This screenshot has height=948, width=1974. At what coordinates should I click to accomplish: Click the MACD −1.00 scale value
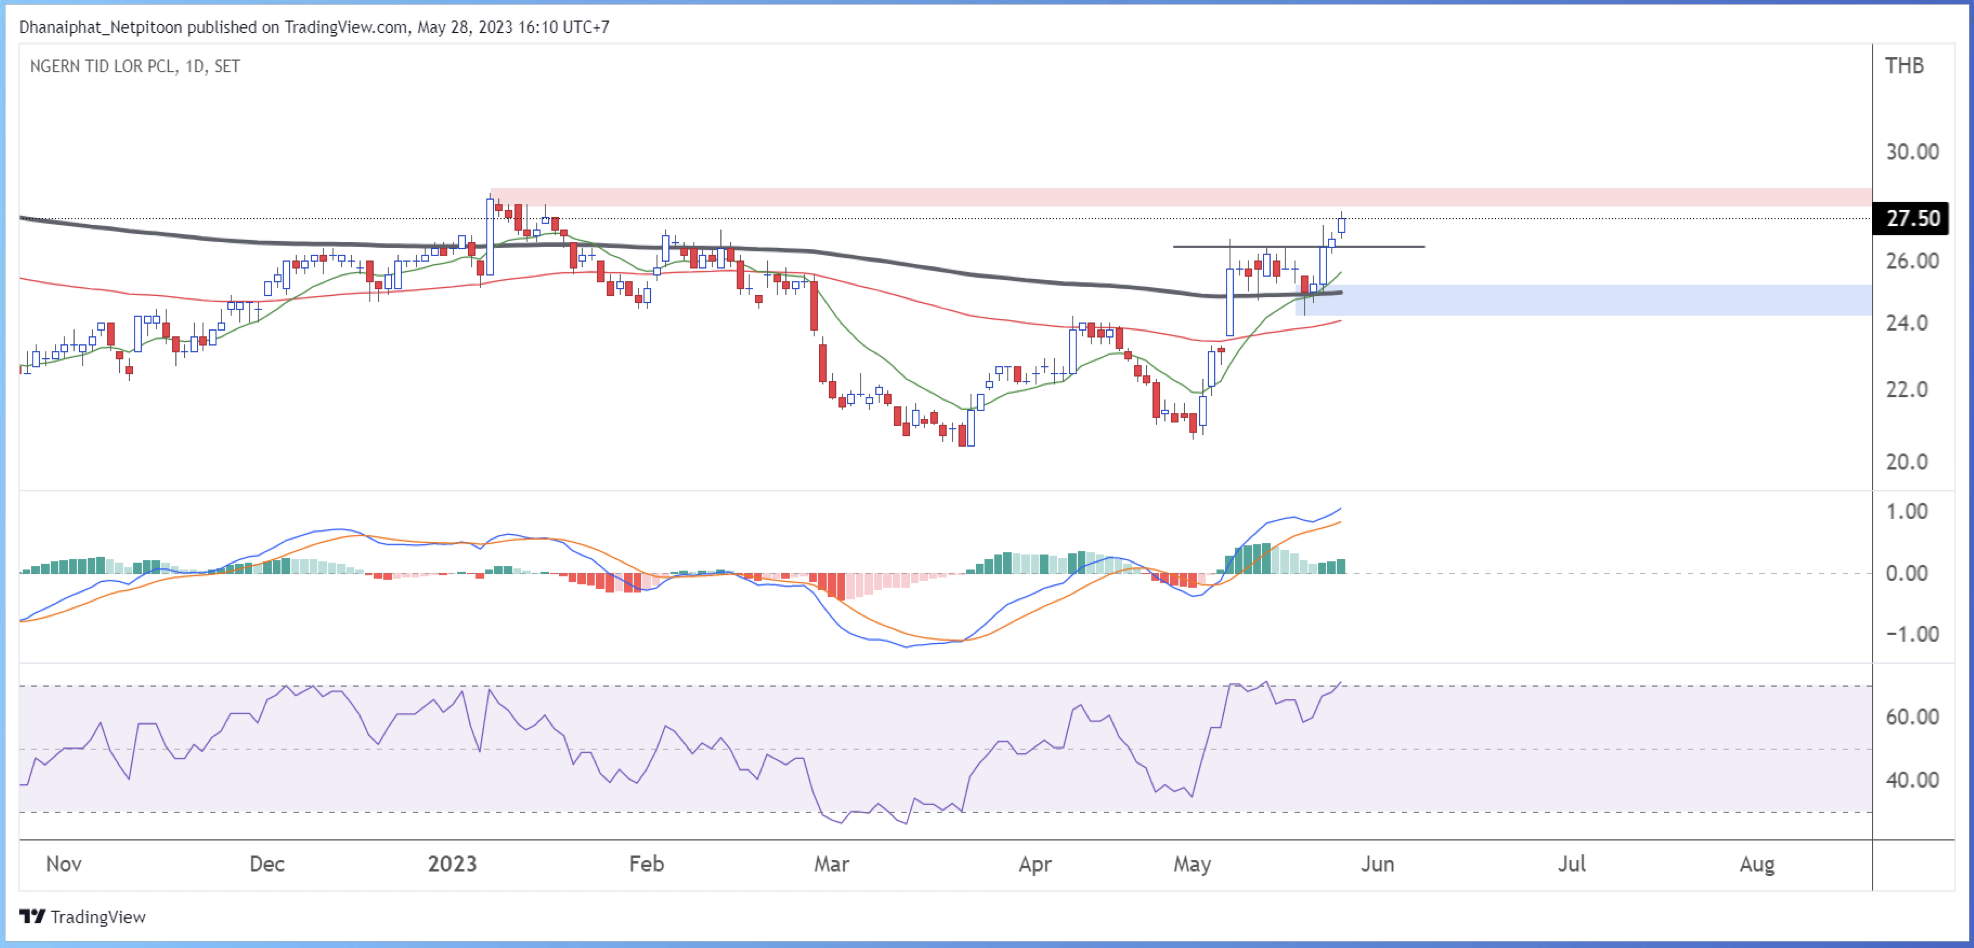click(x=1912, y=635)
